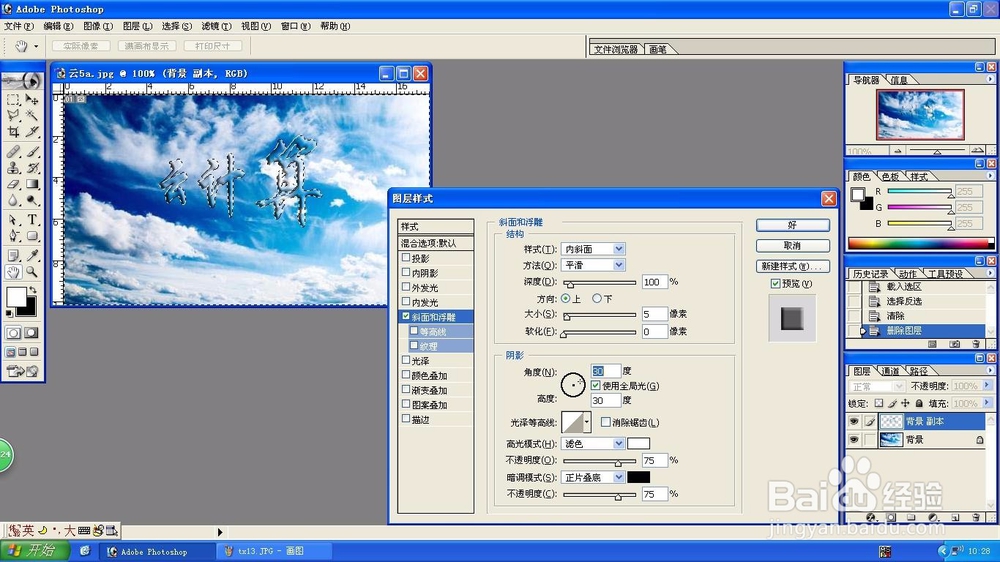
Task: Switch to 色板 tab
Action: pos(890,176)
